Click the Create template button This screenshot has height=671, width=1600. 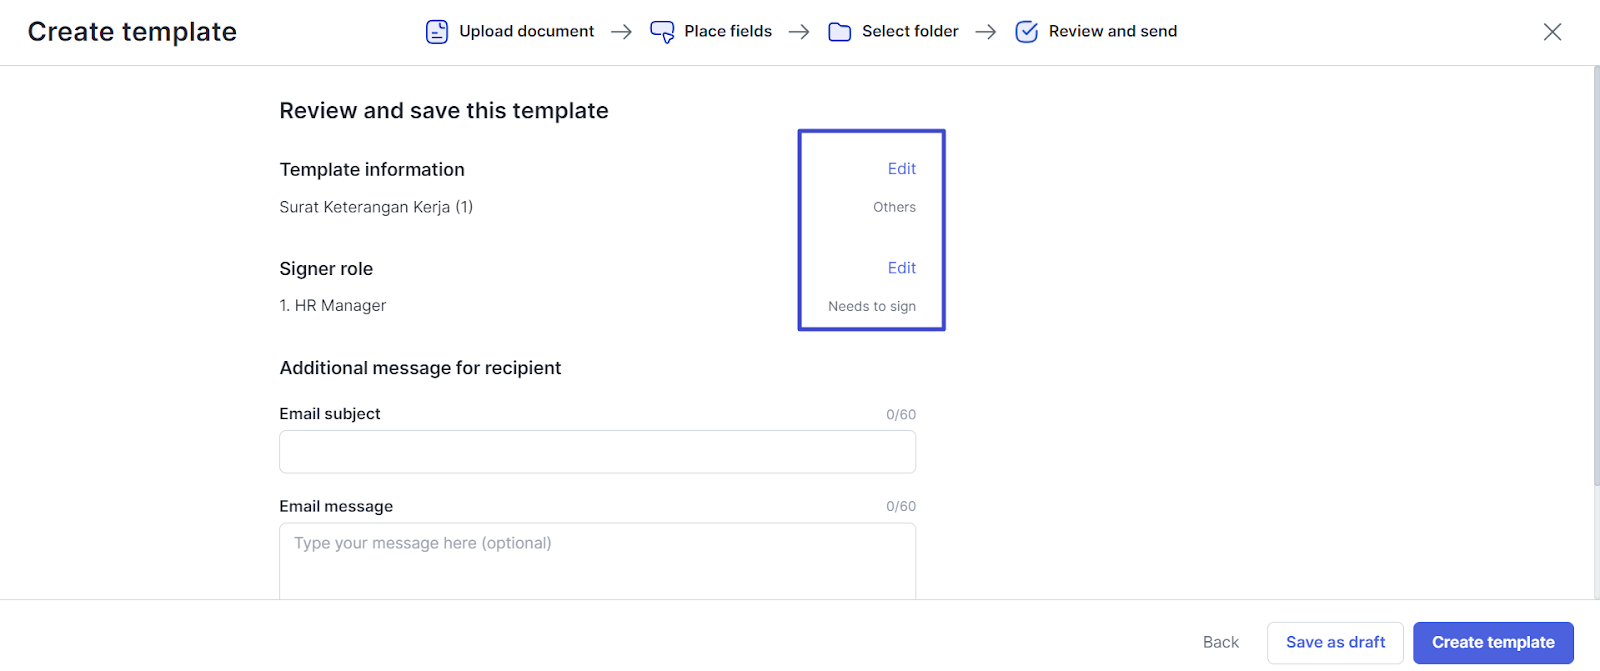(1493, 643)
